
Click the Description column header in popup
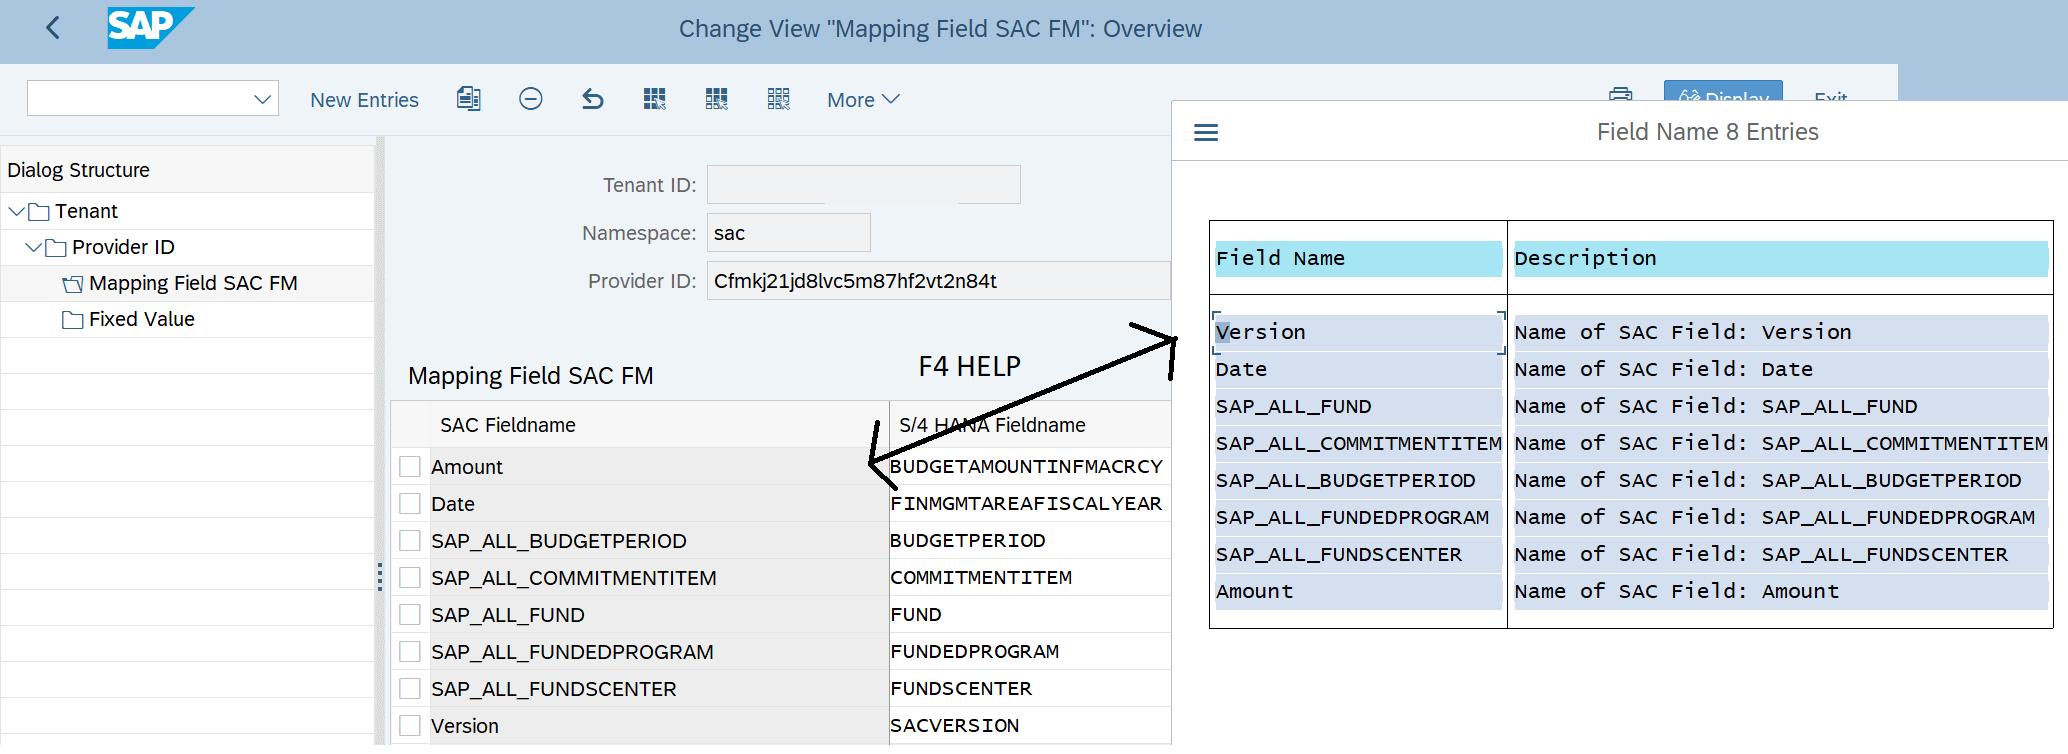pos(1780,258)
